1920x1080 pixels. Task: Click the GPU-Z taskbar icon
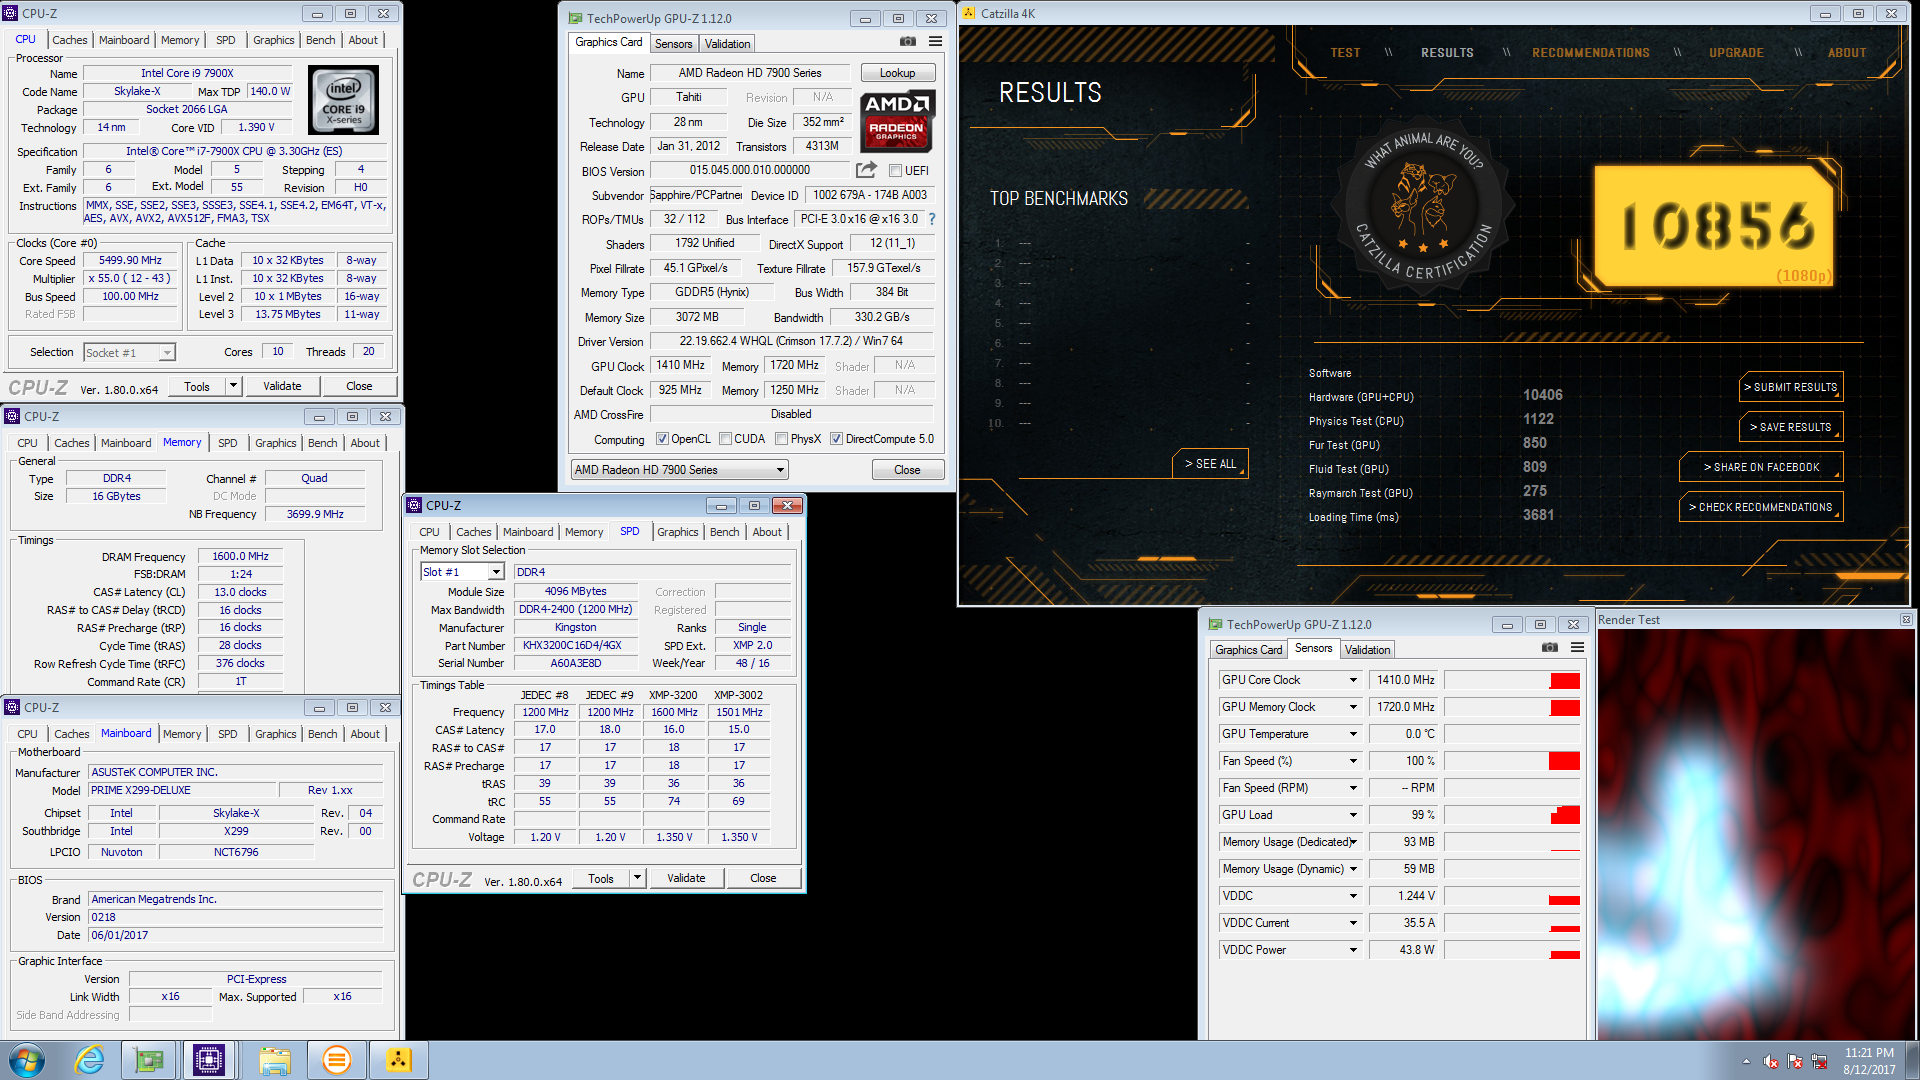click(x=149, y=1060)
